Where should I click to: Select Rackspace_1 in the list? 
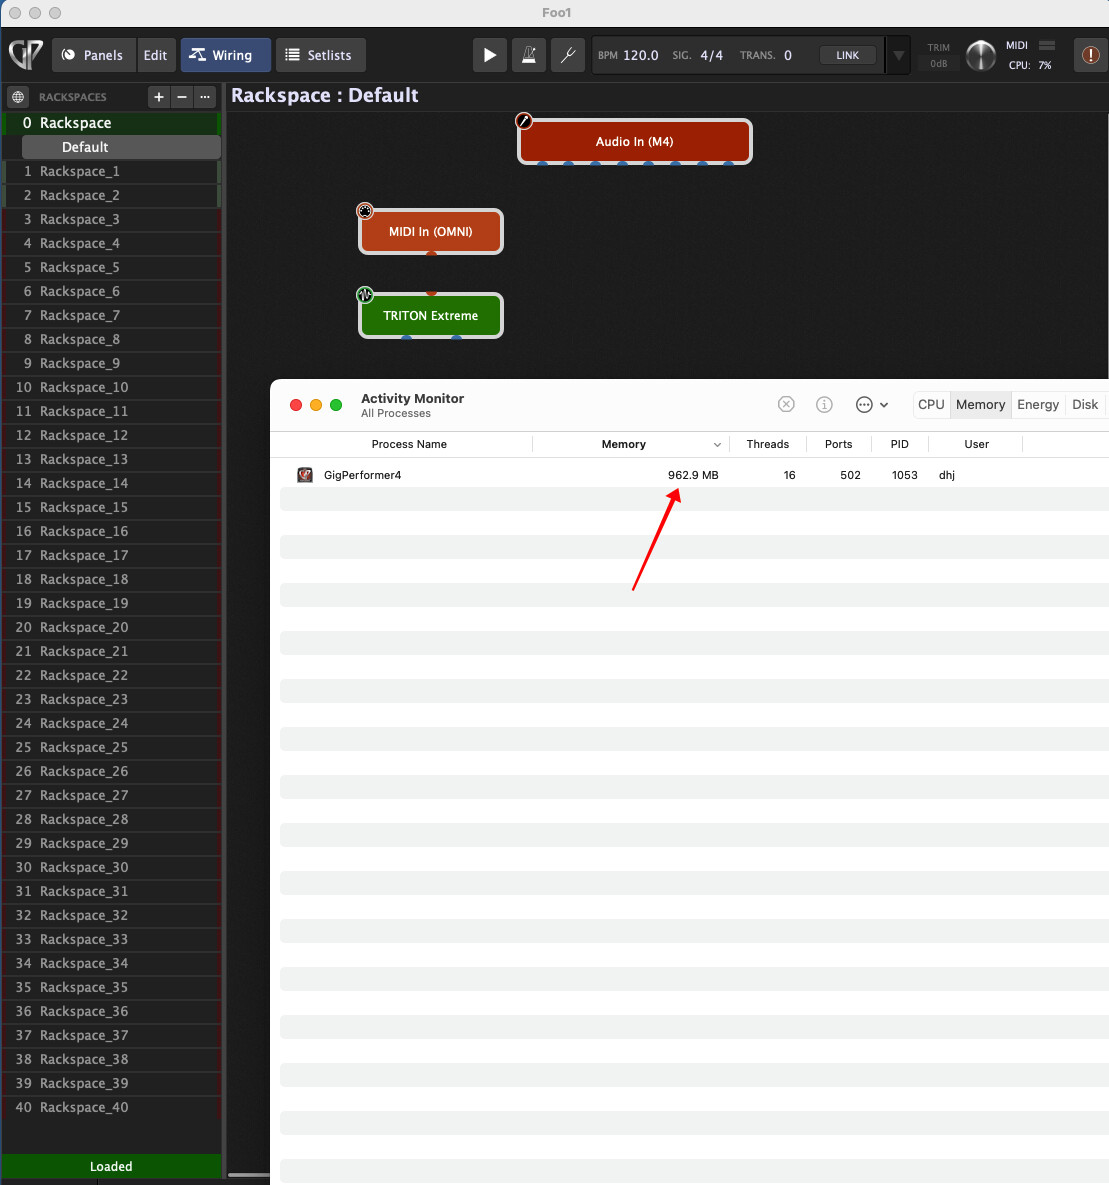coord(112,172)
